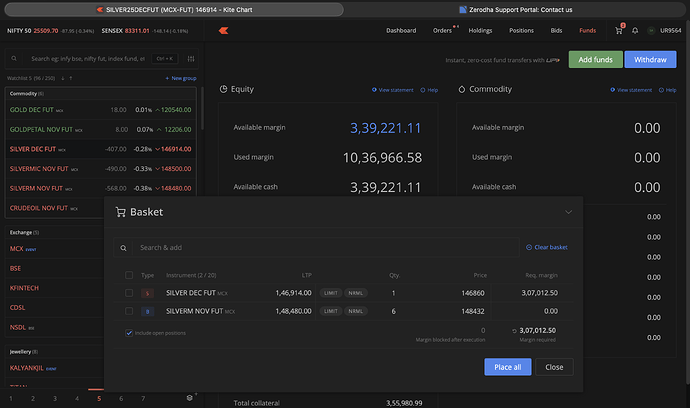
Task: Click the Add funds button
Action: click(x=595, y=60)
